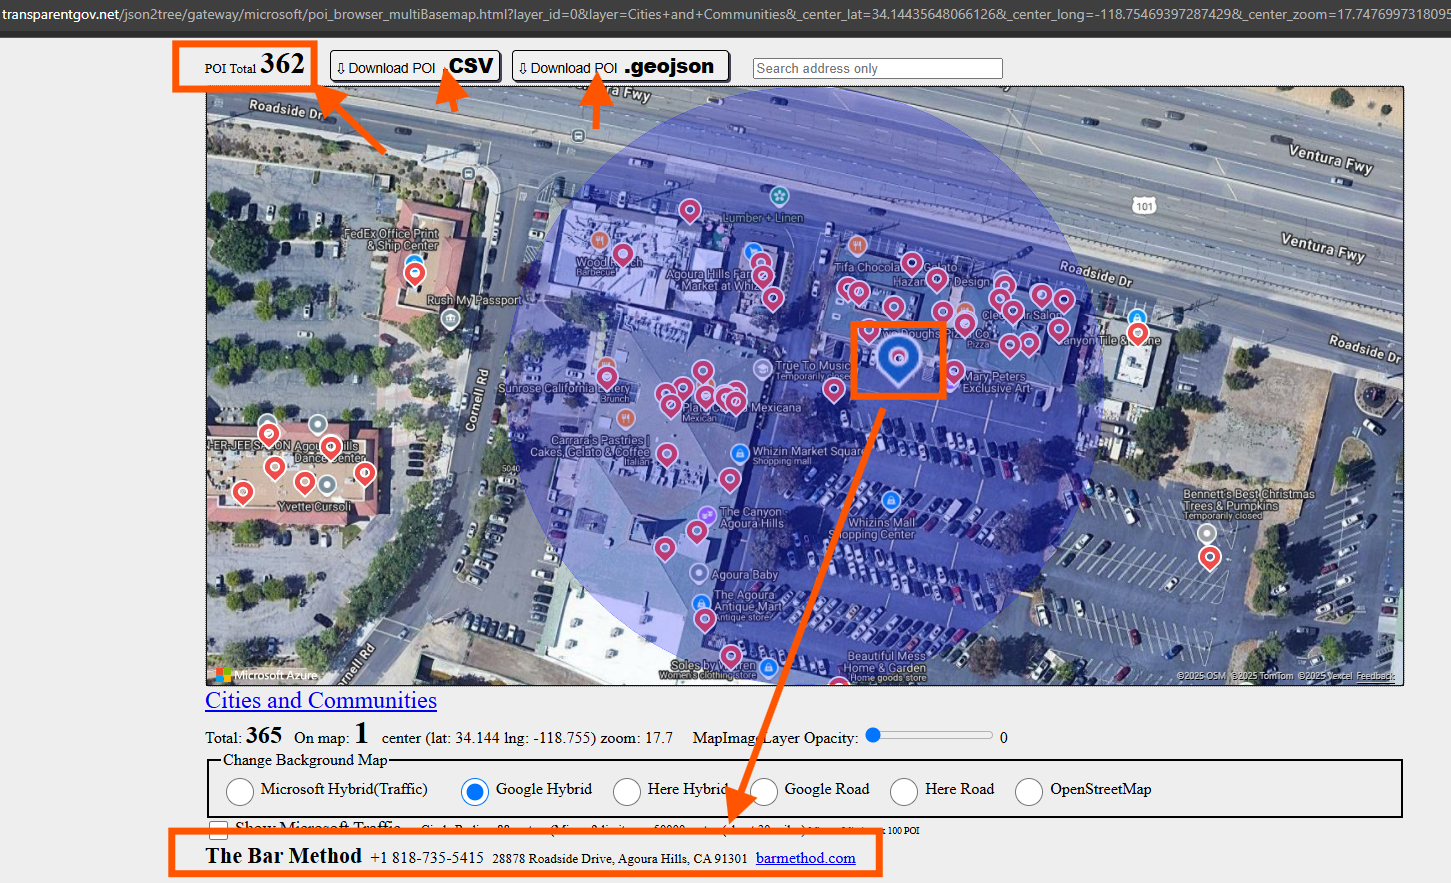Click the red pin on FedEx Office

coord(415,274)
